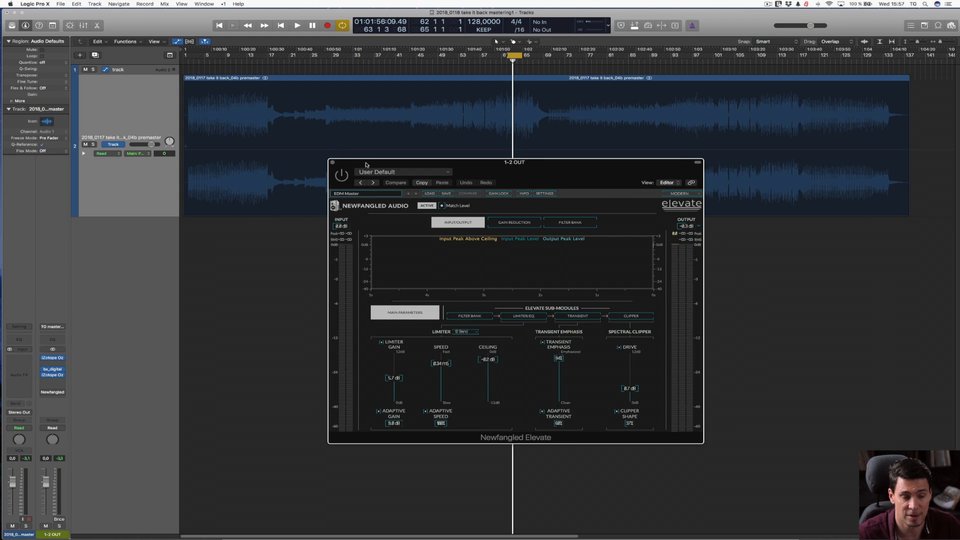960x540 pixels.
Task: Open the MODERN skin dropdown in Elevate
Action: 681,193
